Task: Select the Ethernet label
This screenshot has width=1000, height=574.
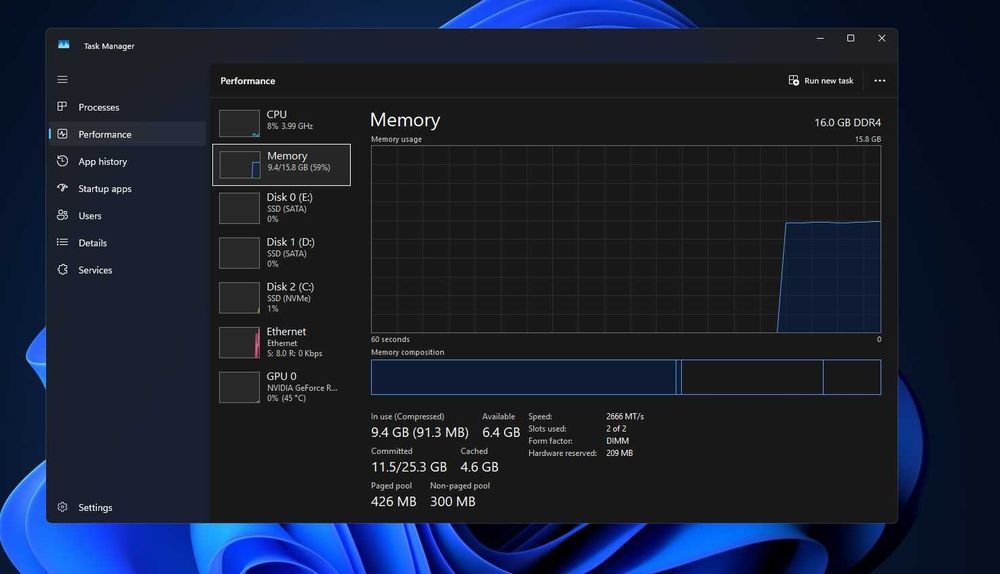Action: [x=286, y=331]
